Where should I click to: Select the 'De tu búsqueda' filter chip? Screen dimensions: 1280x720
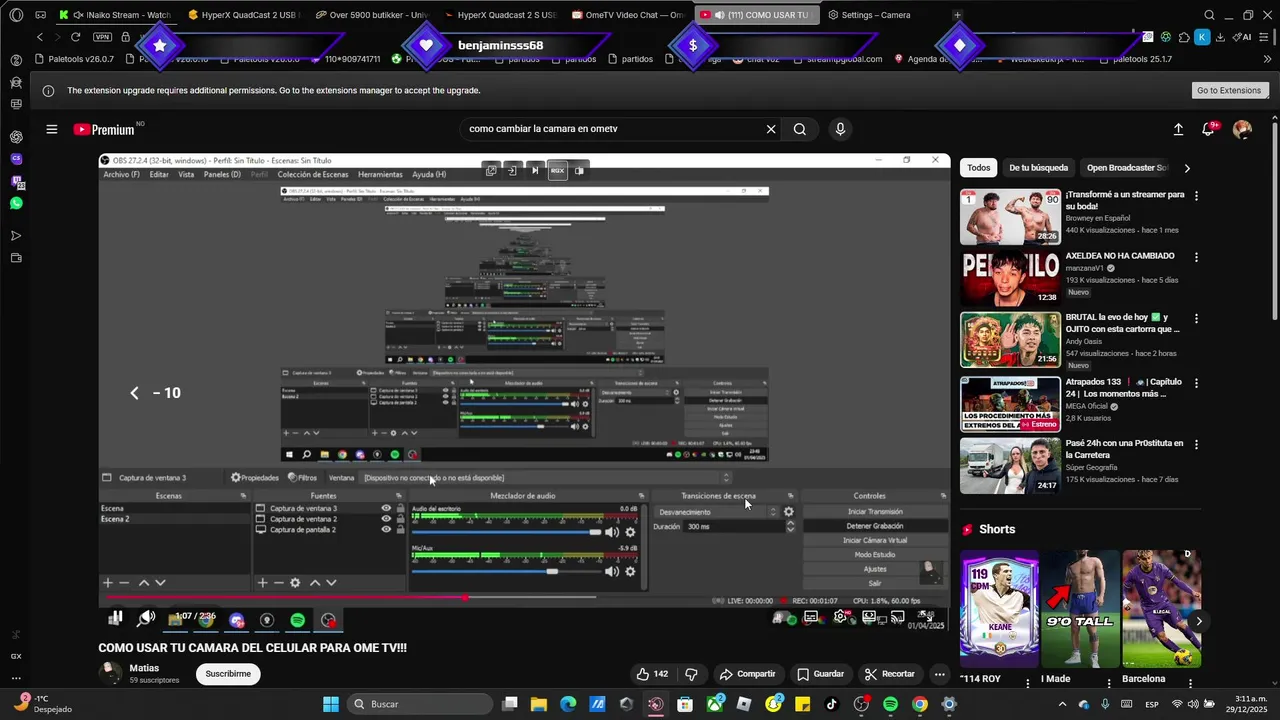pos(1038,168)
